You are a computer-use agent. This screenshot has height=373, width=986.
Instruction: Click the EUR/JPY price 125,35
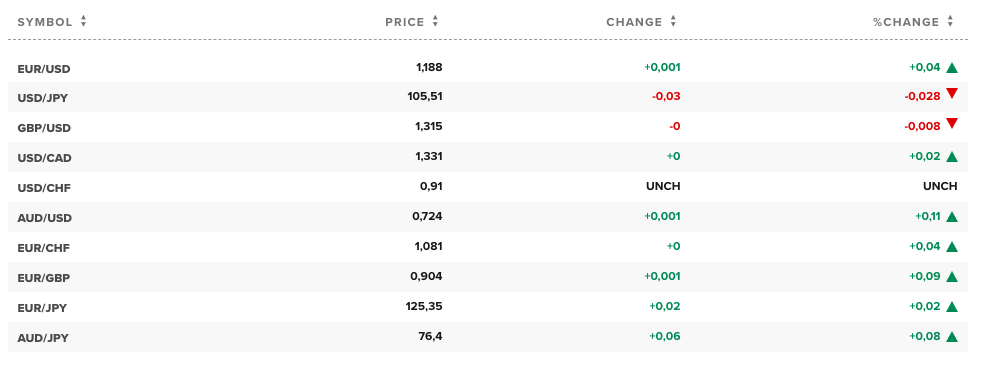[x=424, y=306]
